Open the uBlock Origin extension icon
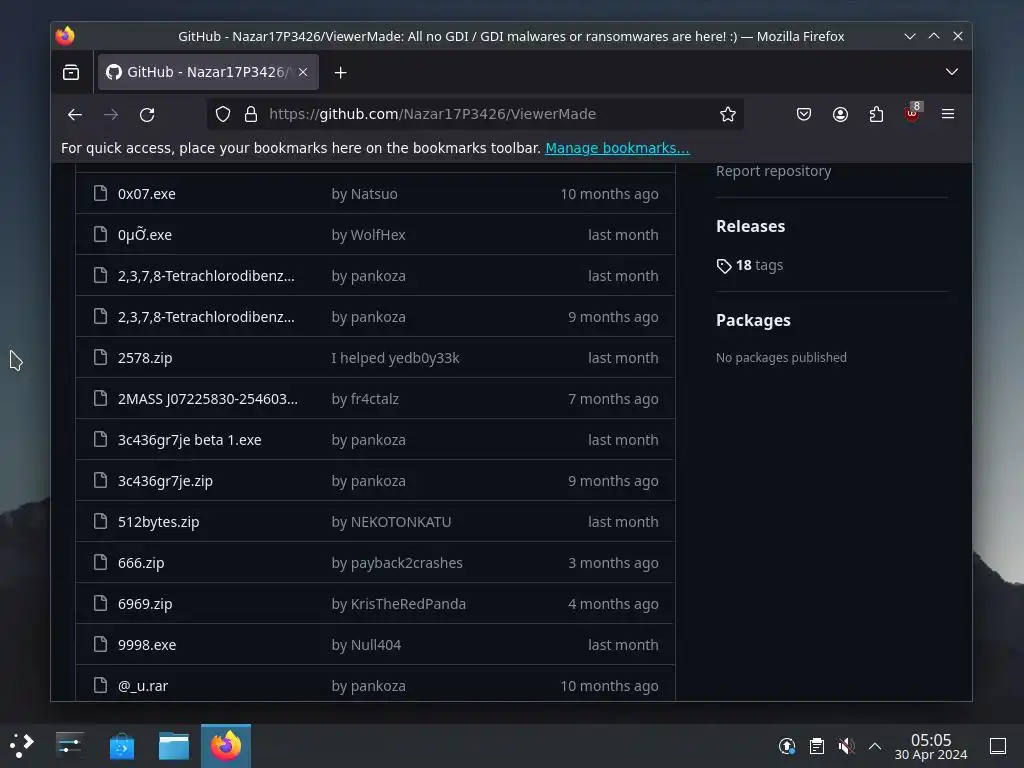The height and width of the screenshot is (768, 1024). (x=912, y=114)
